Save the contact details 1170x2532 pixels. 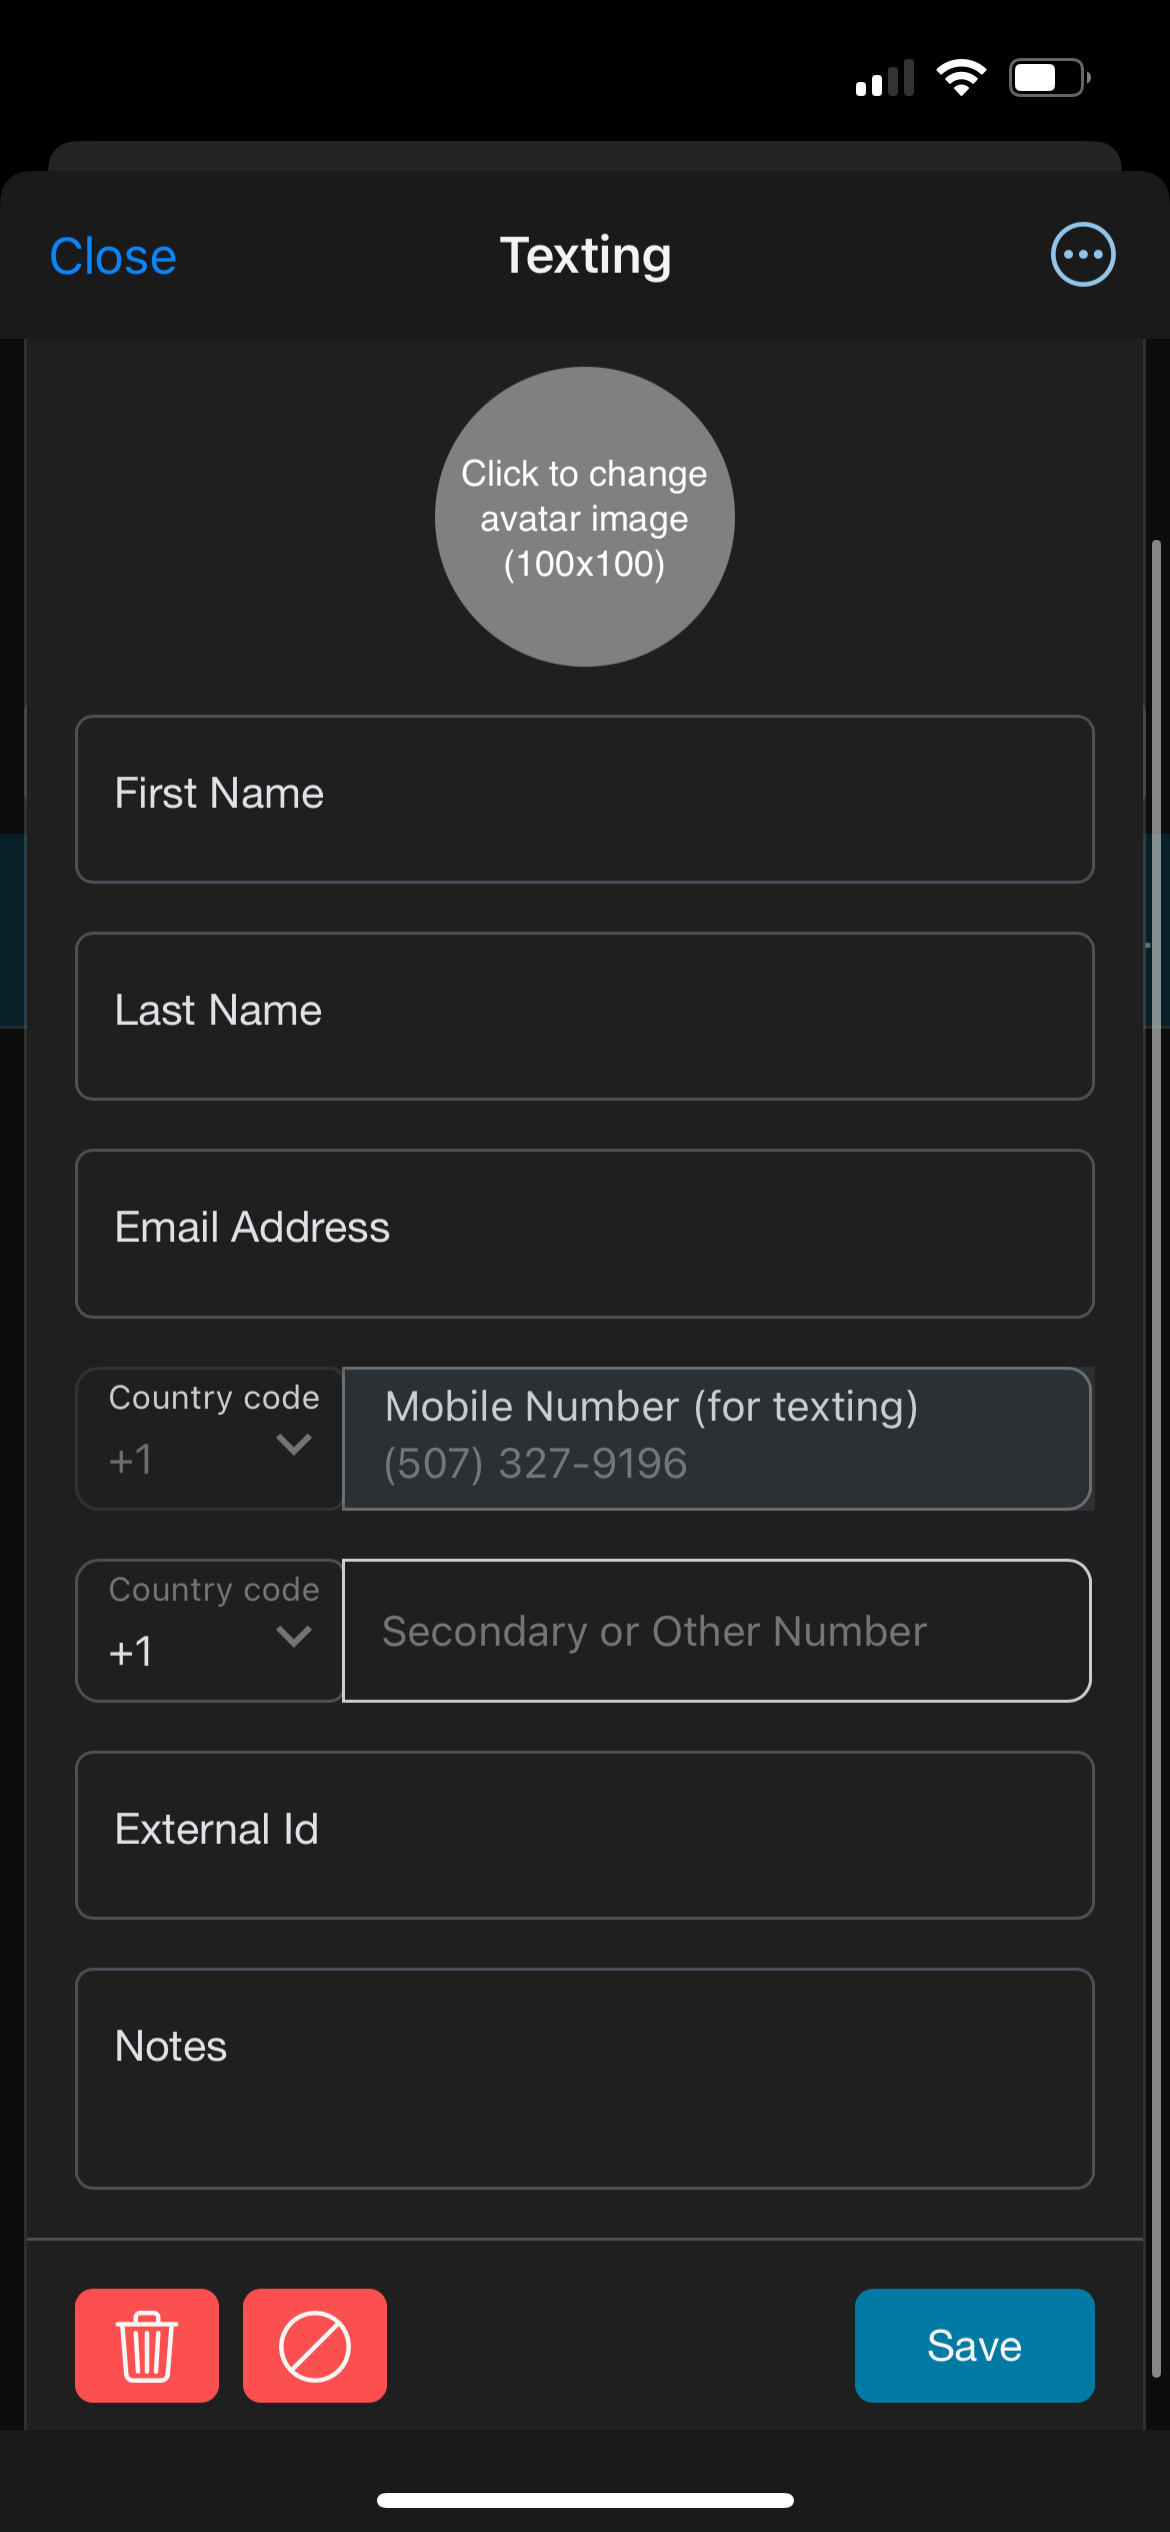[x=974, y=2345]
